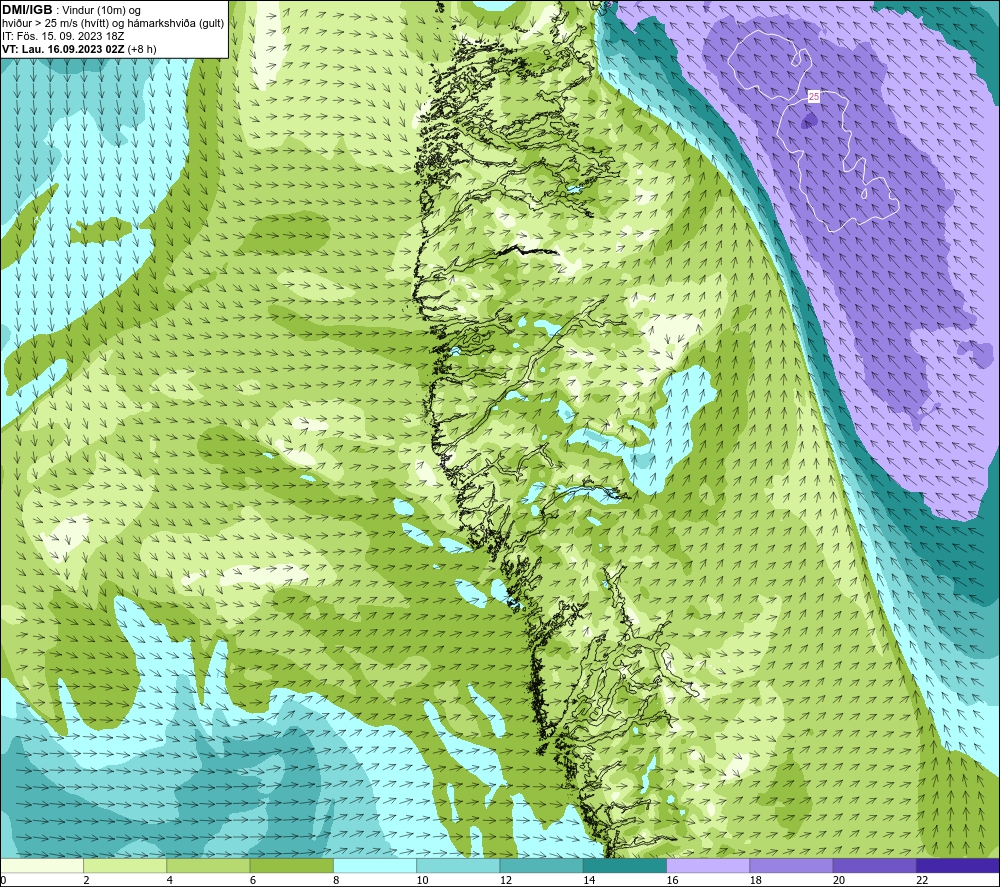
Task: Click the 10–12 m/s cyan legend swatch
Action: [458, 865]
